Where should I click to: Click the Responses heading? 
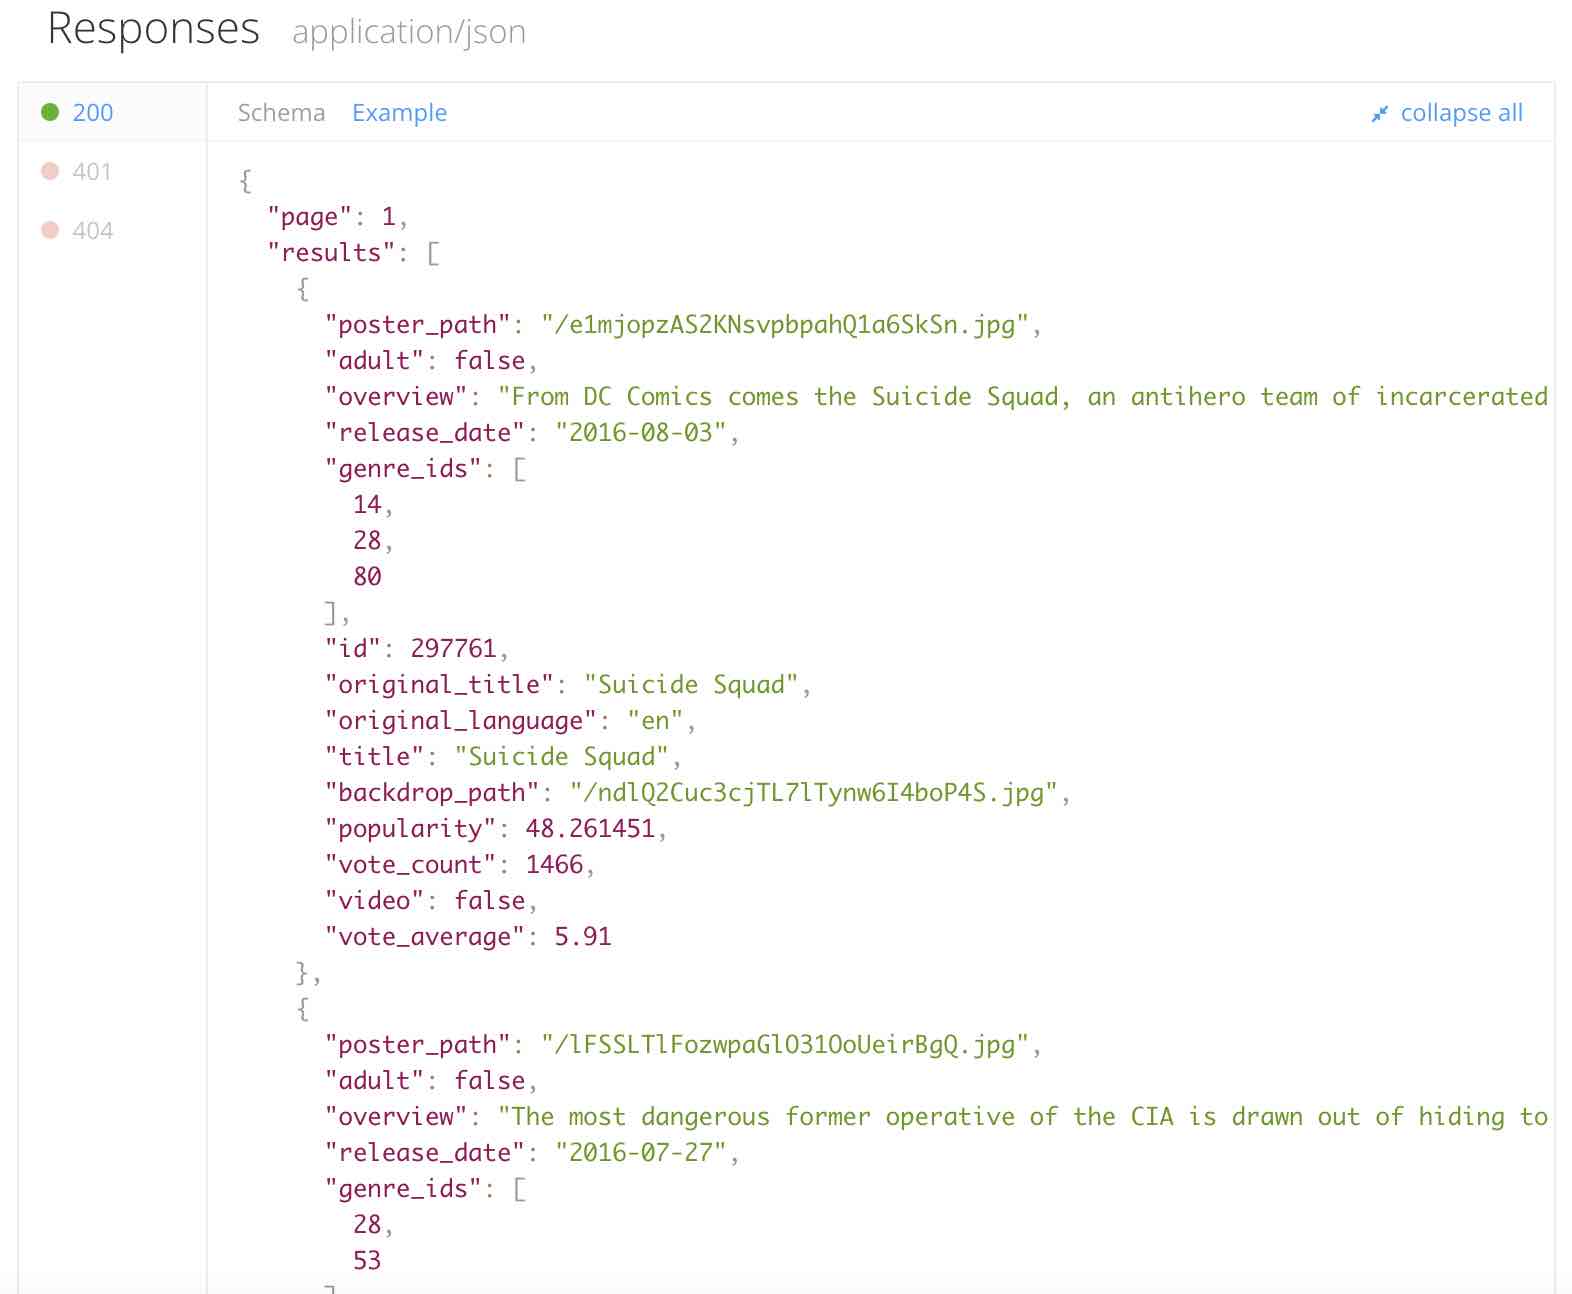point(154,28)
